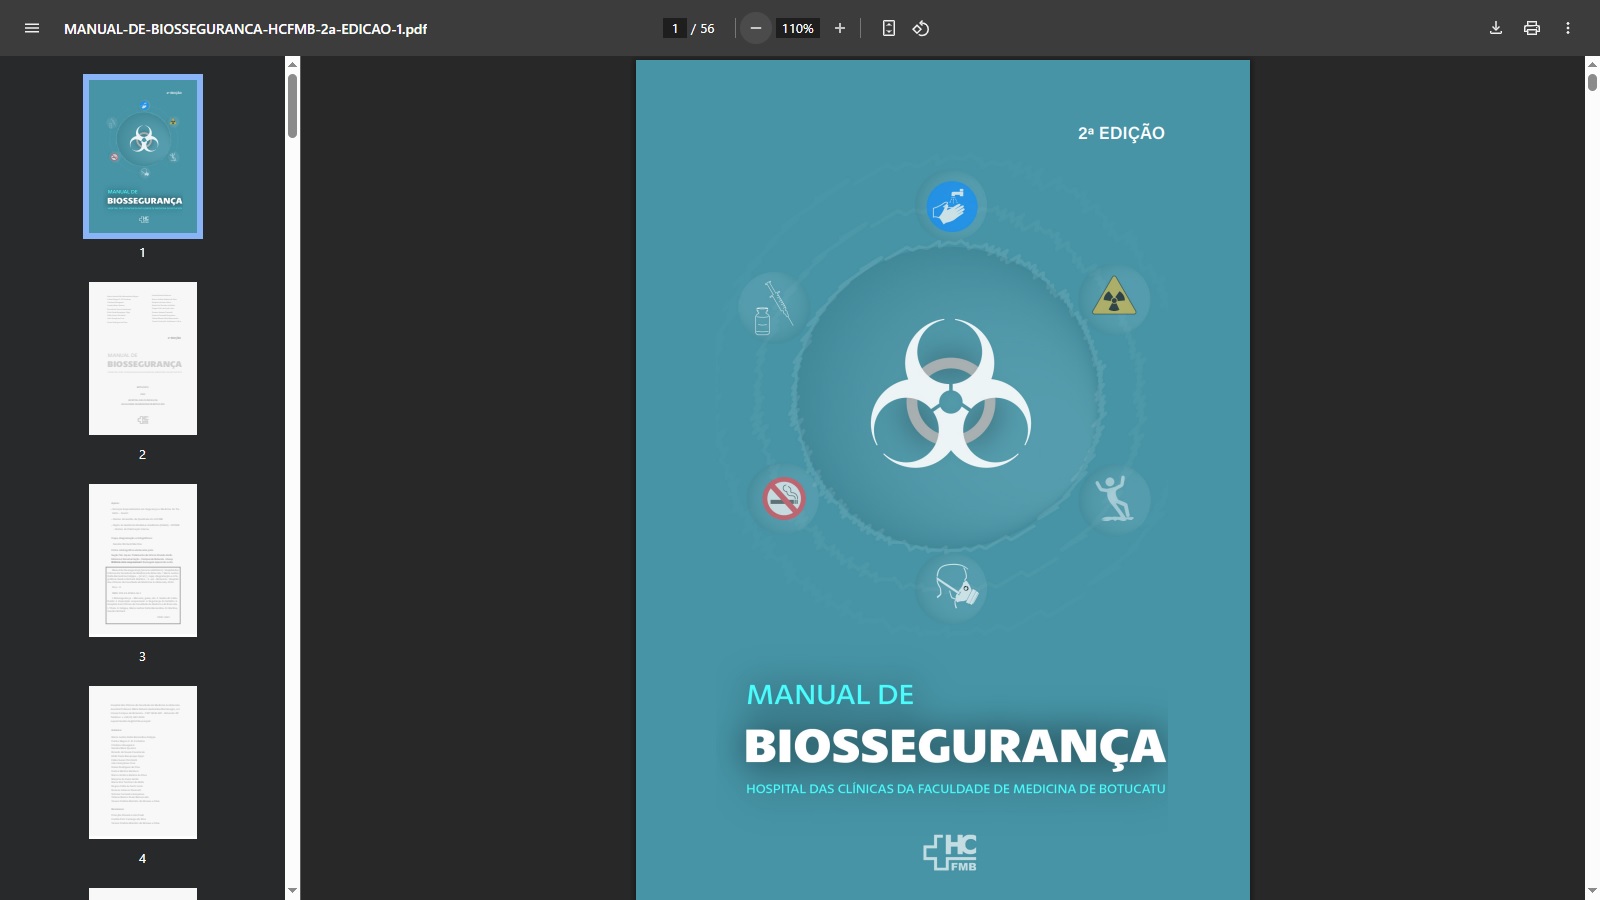The height and width of the screenshot is (900, 1600).
Task: Click the fit to page icon
Action: coord(888,28)
